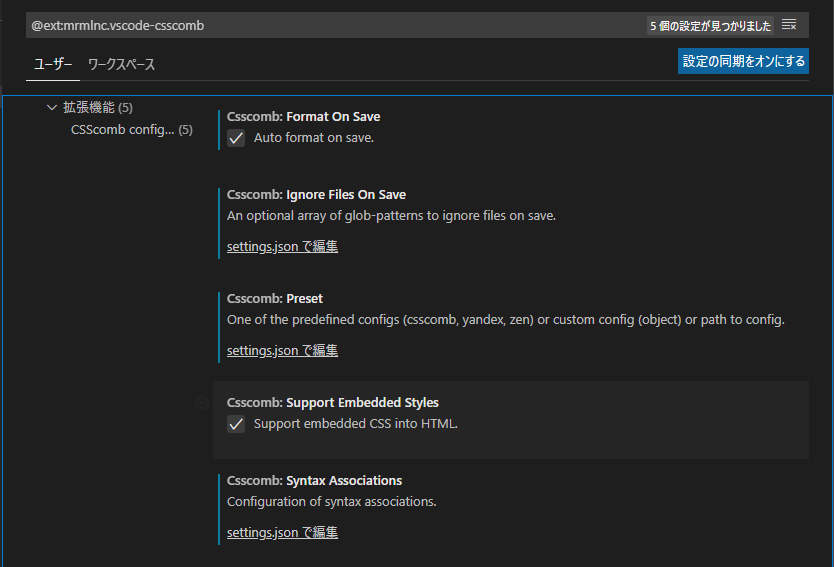The image size is (834, 567).
Task: Click the Csscomb: Syntax Associations title
Action: coord(314,481)
